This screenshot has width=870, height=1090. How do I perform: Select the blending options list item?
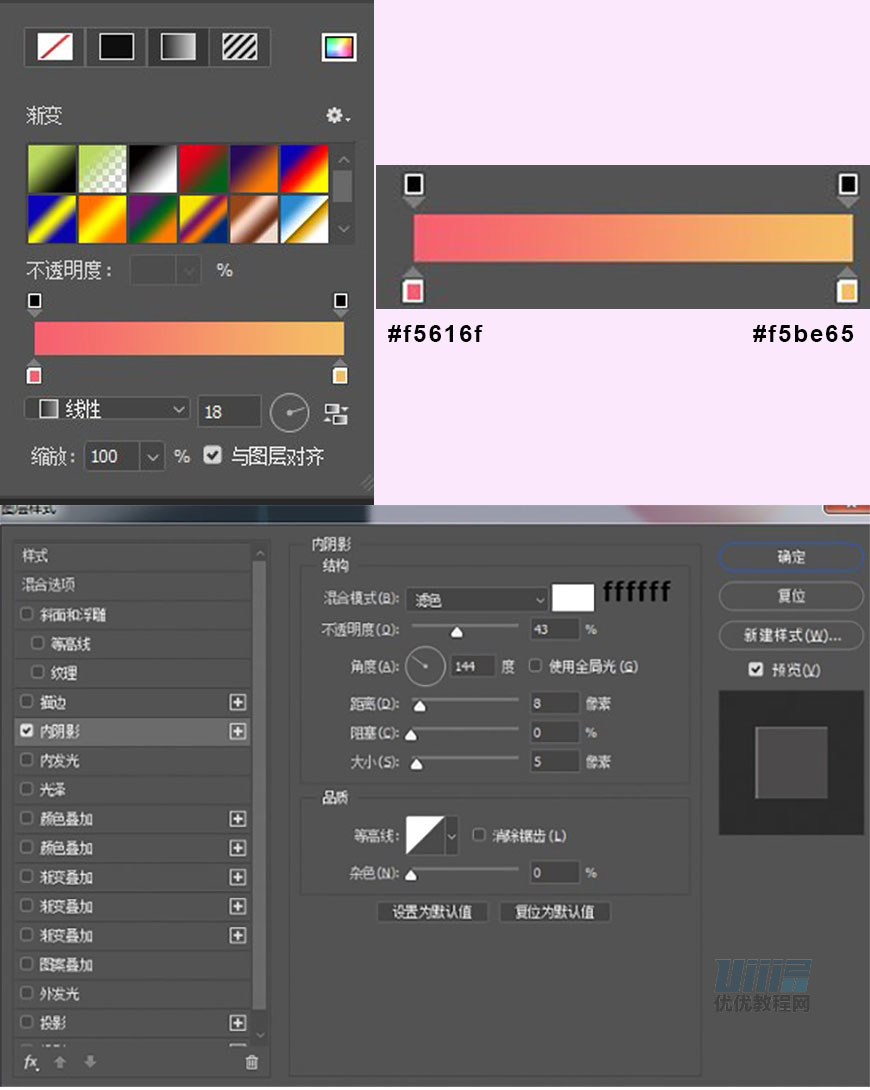(x=48, y=585)
